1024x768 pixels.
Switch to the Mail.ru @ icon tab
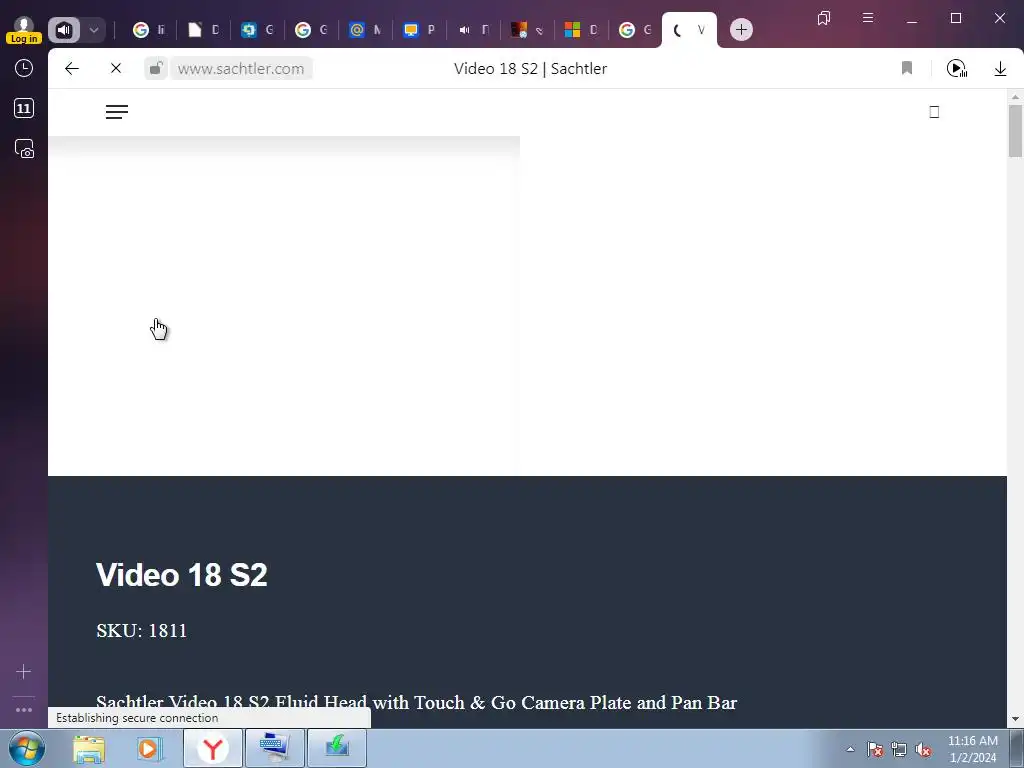(x=364, y=30)
